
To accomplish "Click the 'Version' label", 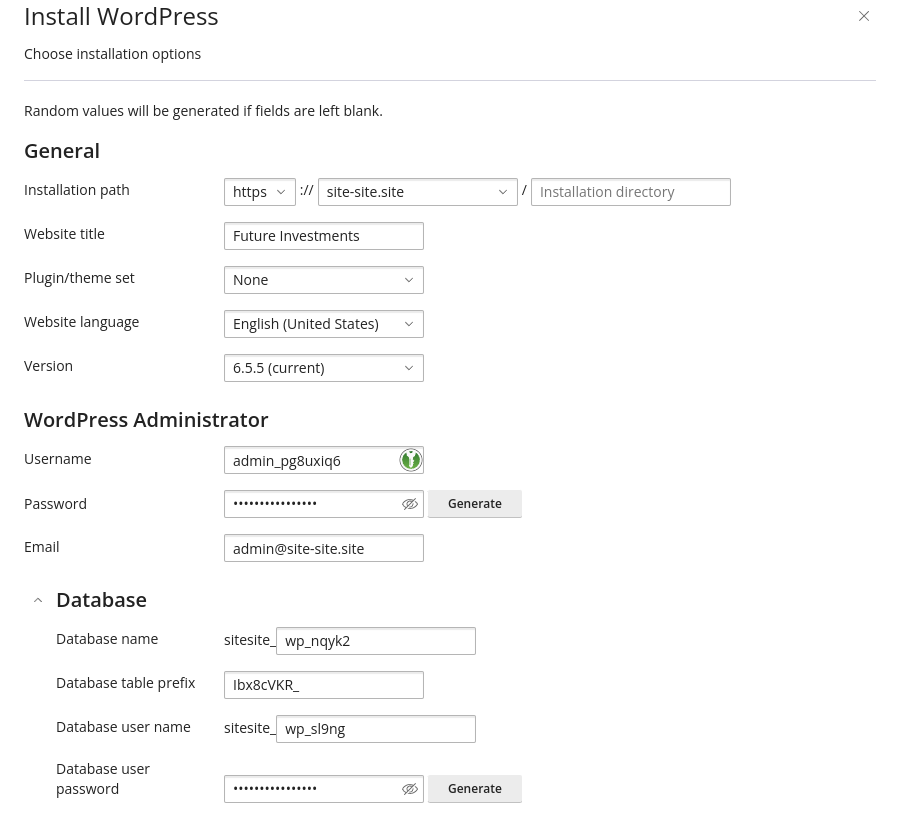I will coord(48,367).
